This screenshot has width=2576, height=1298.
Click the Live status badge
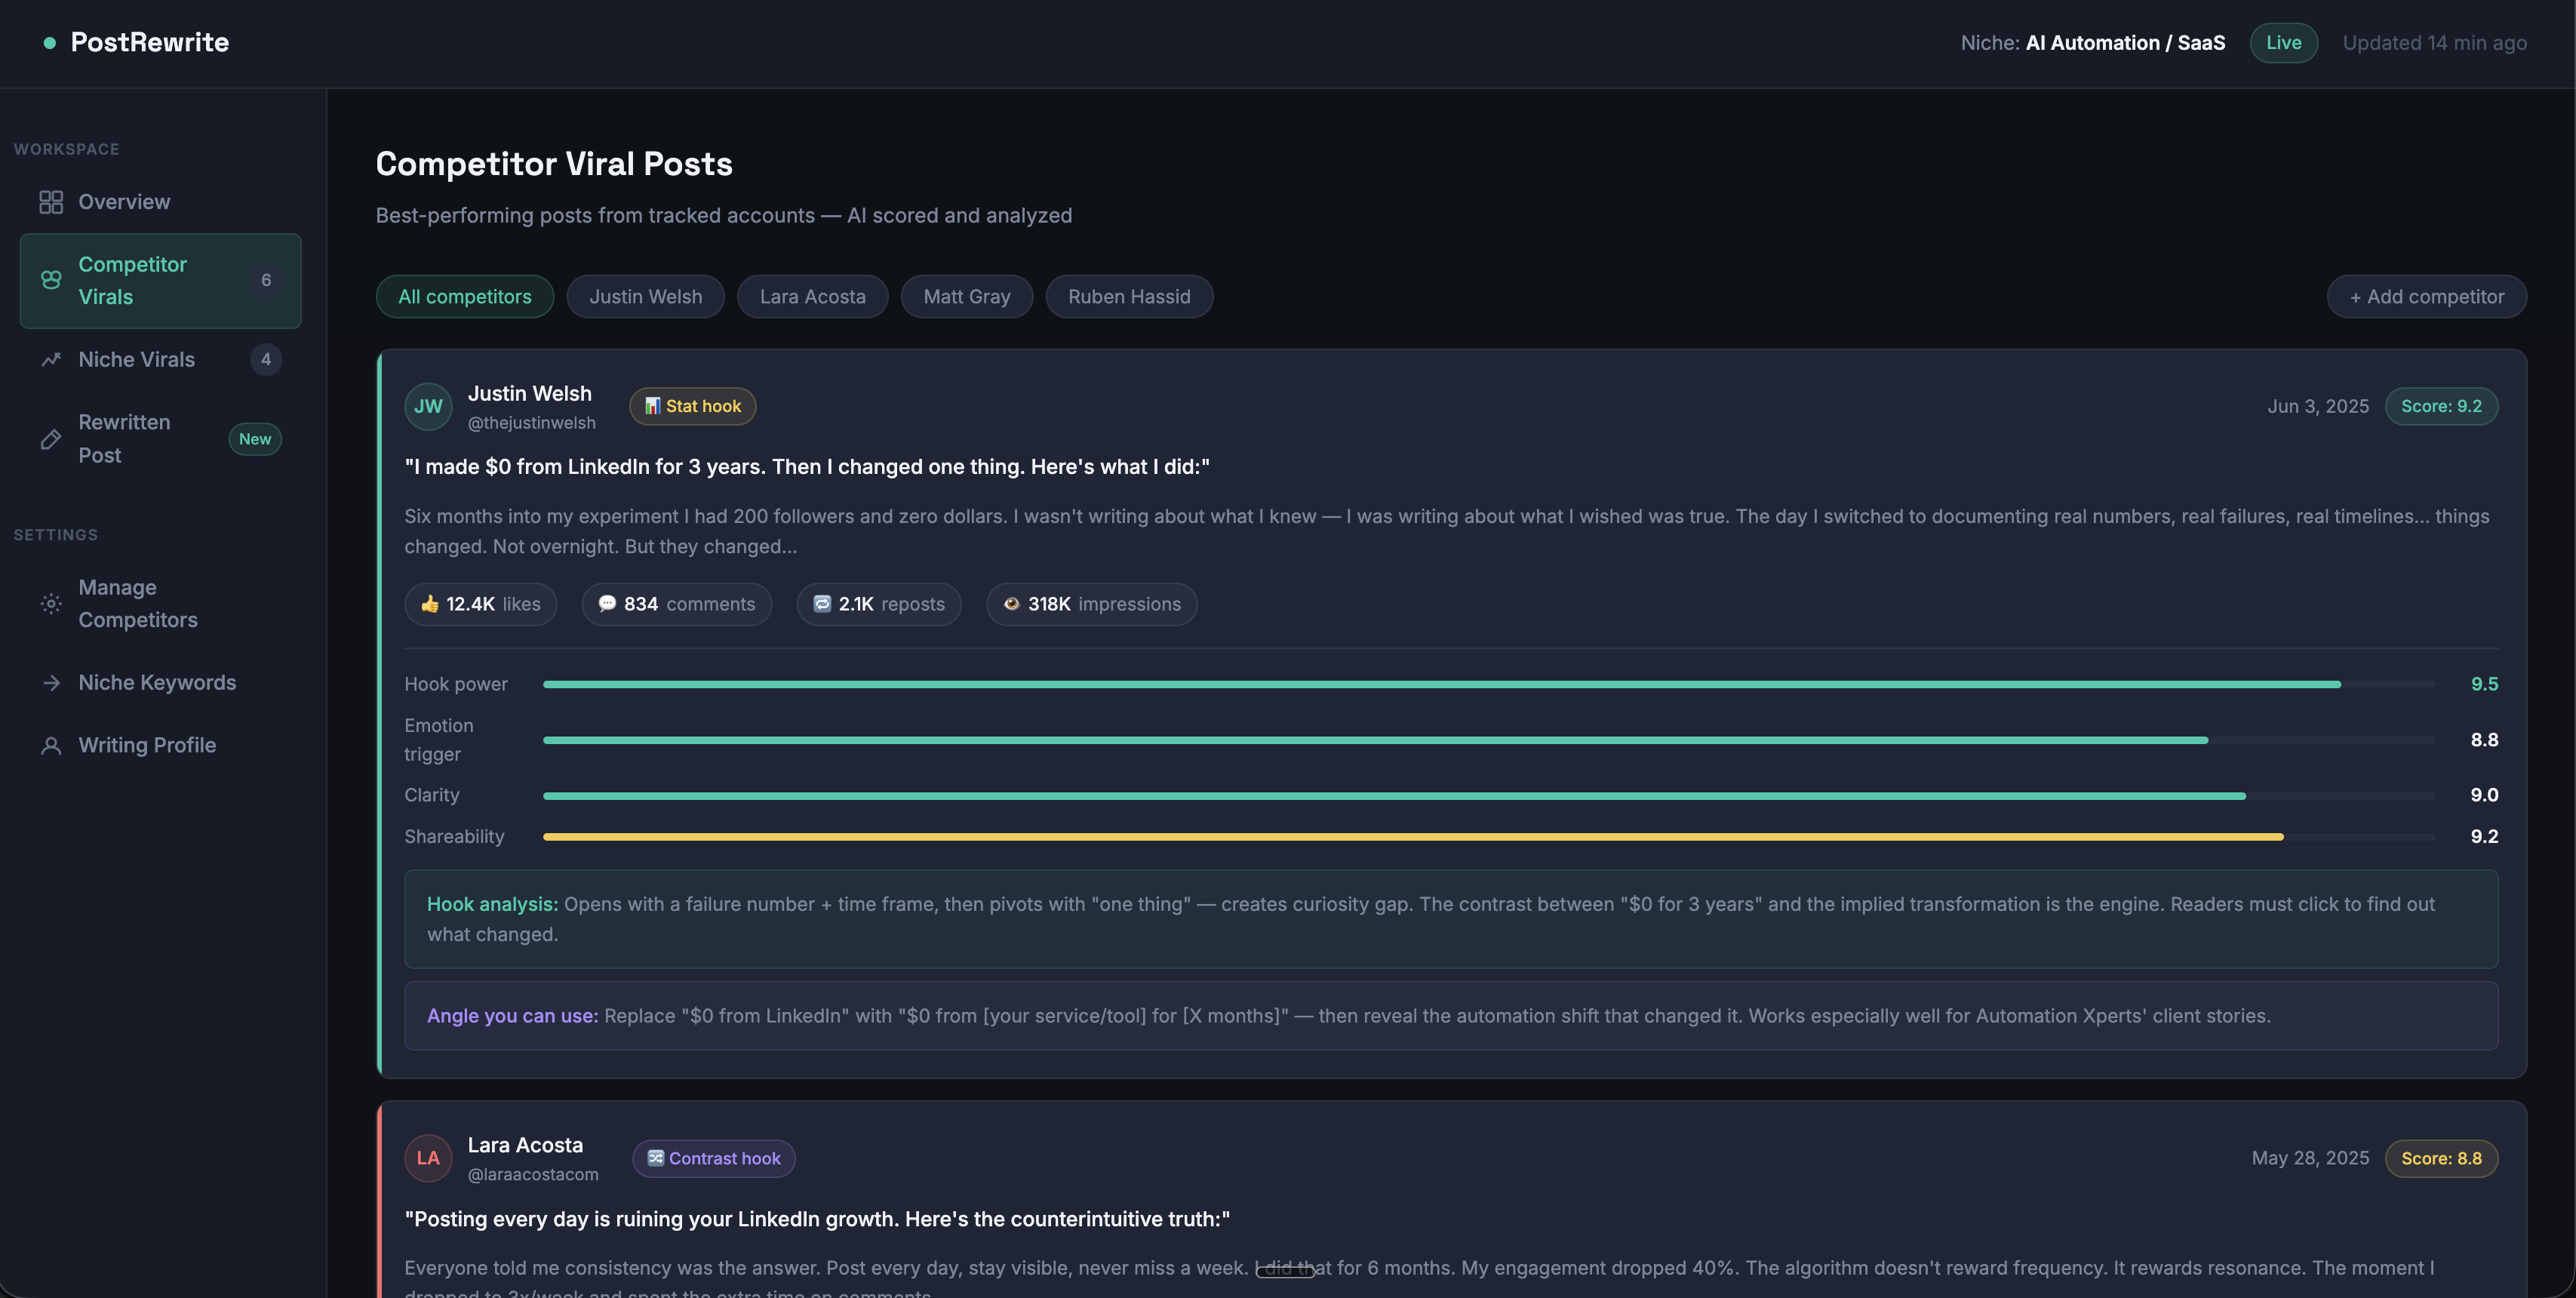point(2284,43)
